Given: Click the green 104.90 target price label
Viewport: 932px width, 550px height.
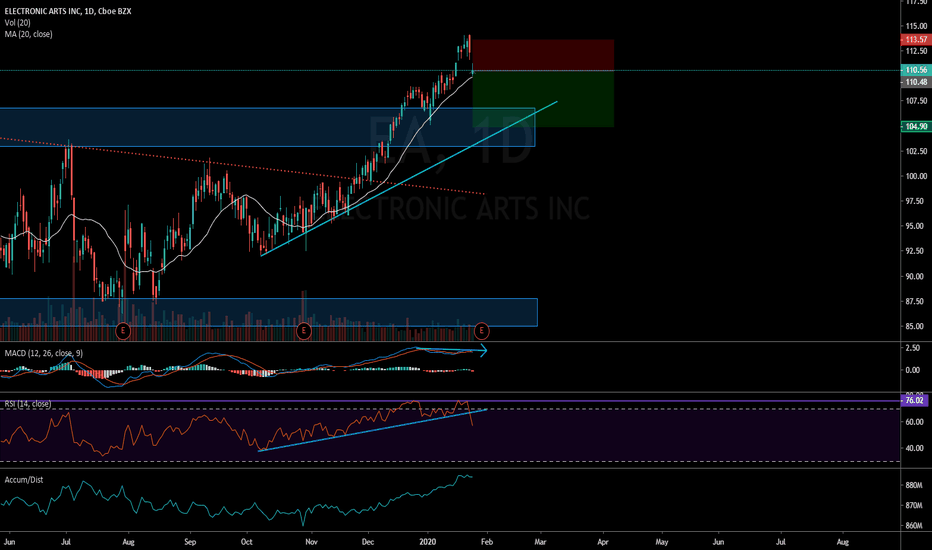Looking at the screenshot, I should click(x=915, y=126).
